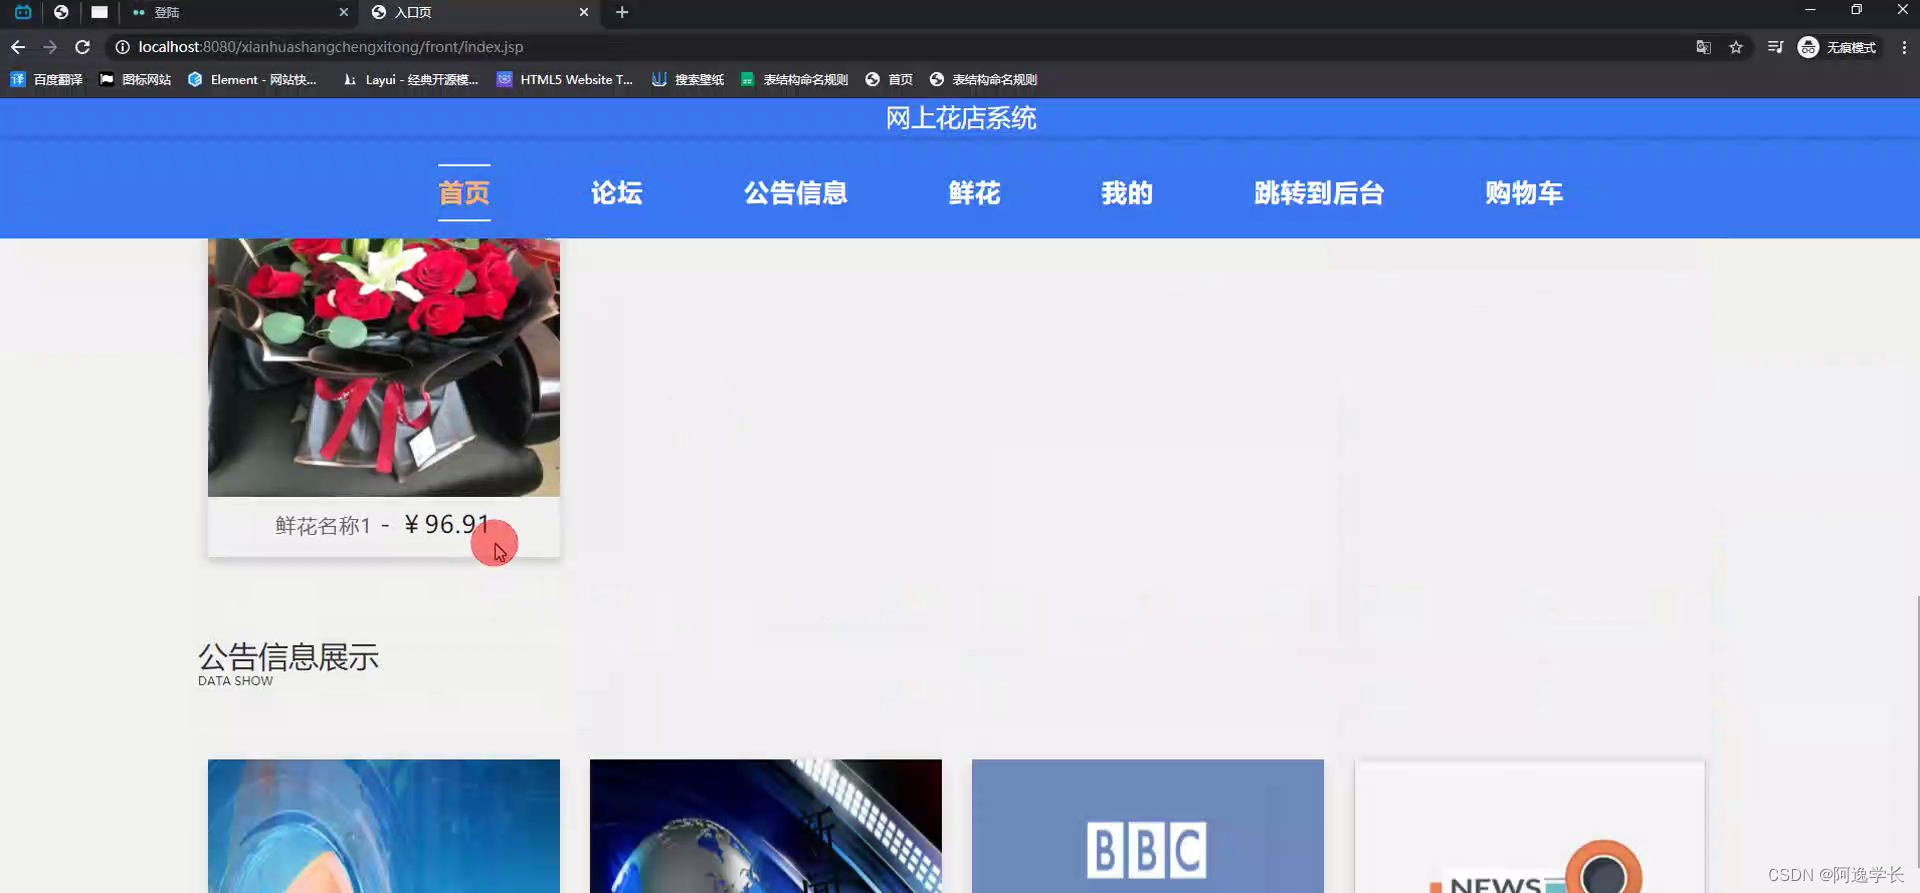Close the 登陆 tab

tap(344, 12)
